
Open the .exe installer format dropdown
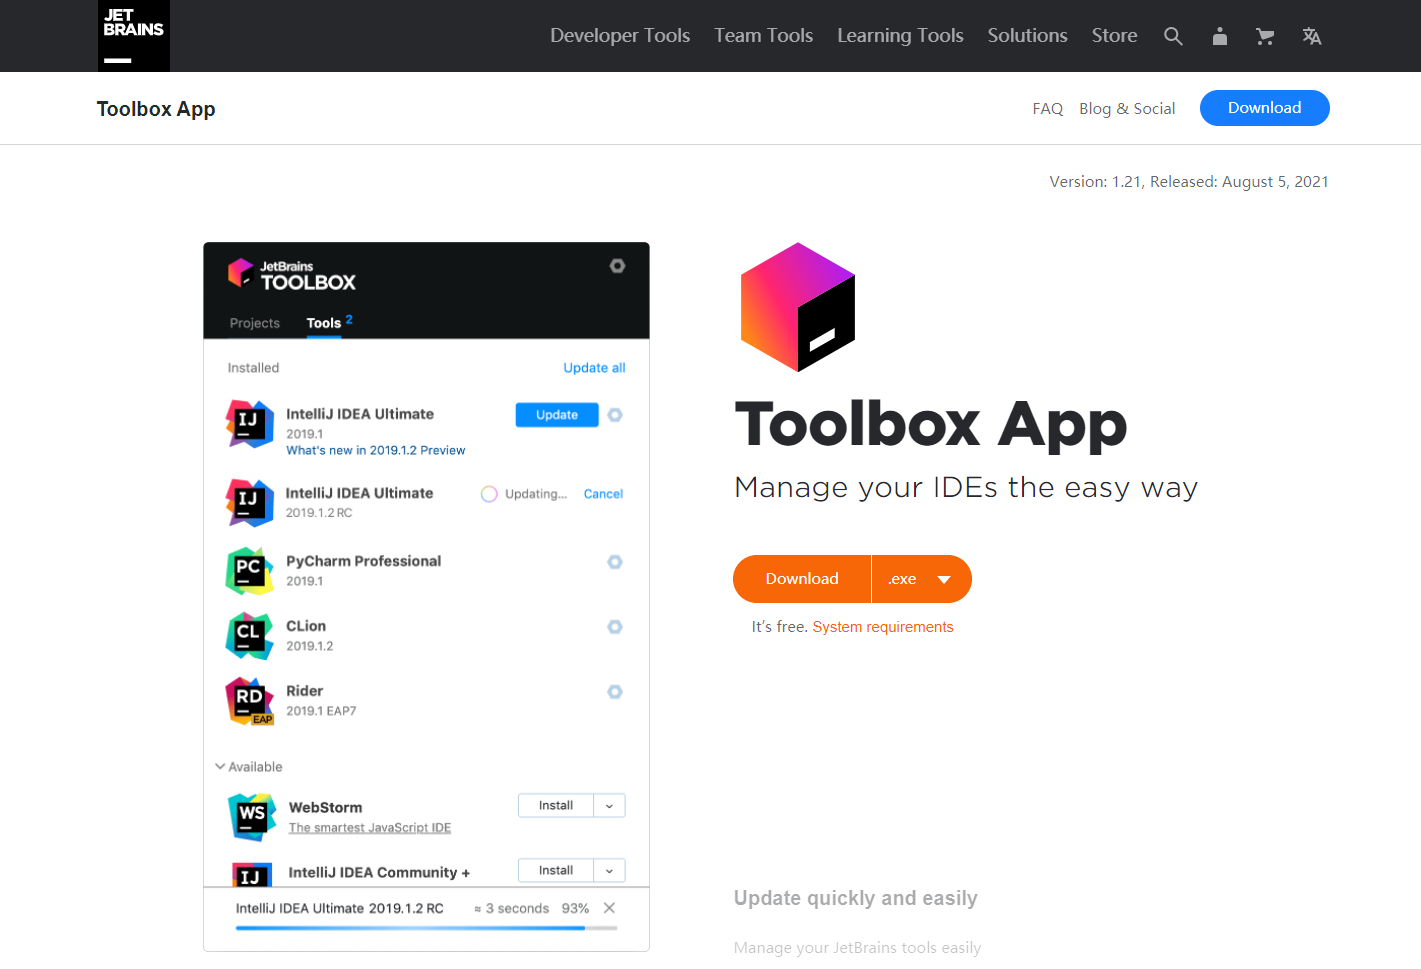[x=921, y=579]
